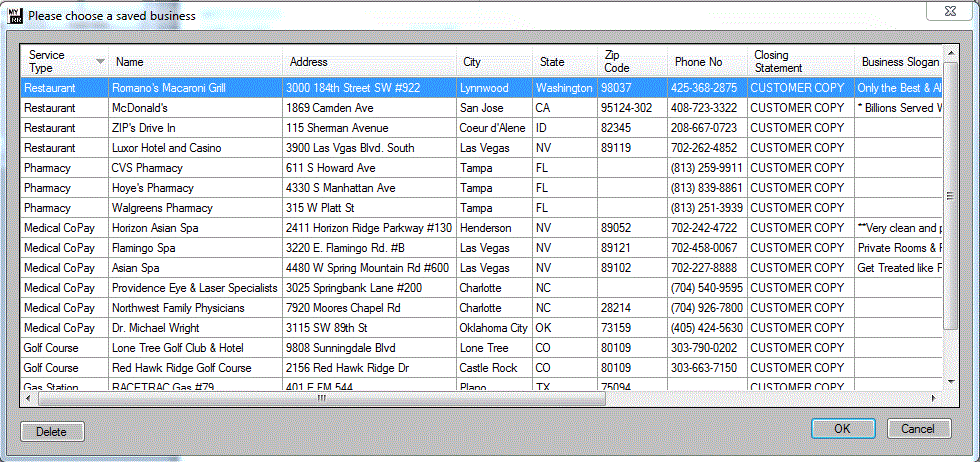Select the Luxor Hotel and Casino row
The image size is (980, 462).
tap(481, 148)
